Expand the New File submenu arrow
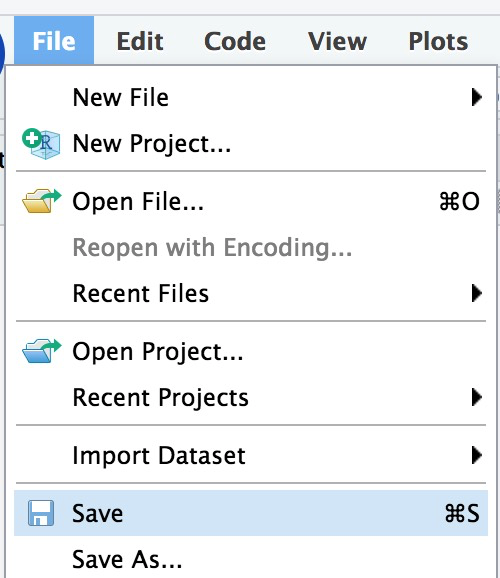 click(476, 97)
